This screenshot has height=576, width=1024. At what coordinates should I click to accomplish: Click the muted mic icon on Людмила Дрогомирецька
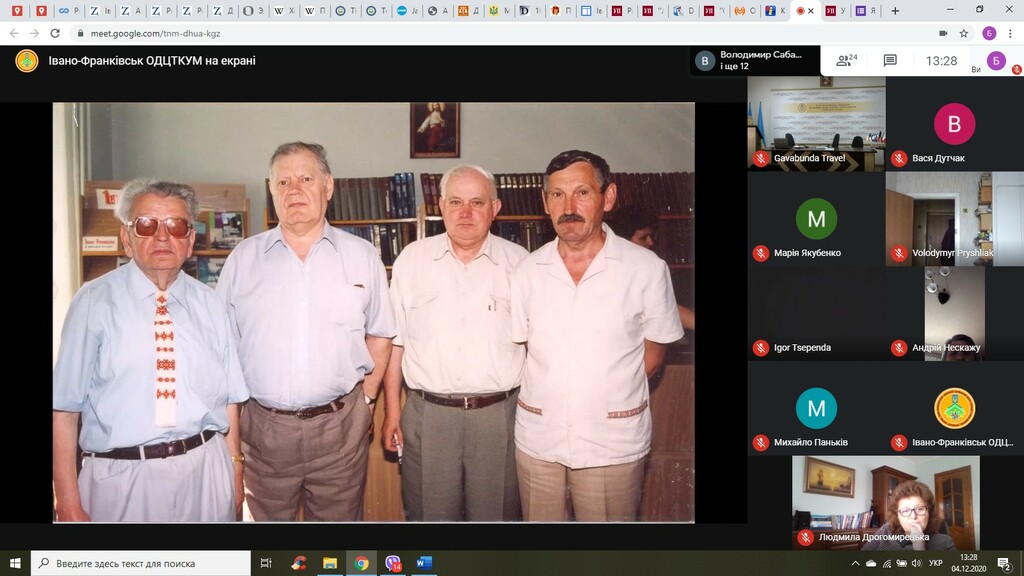click(x=805, y=537)
